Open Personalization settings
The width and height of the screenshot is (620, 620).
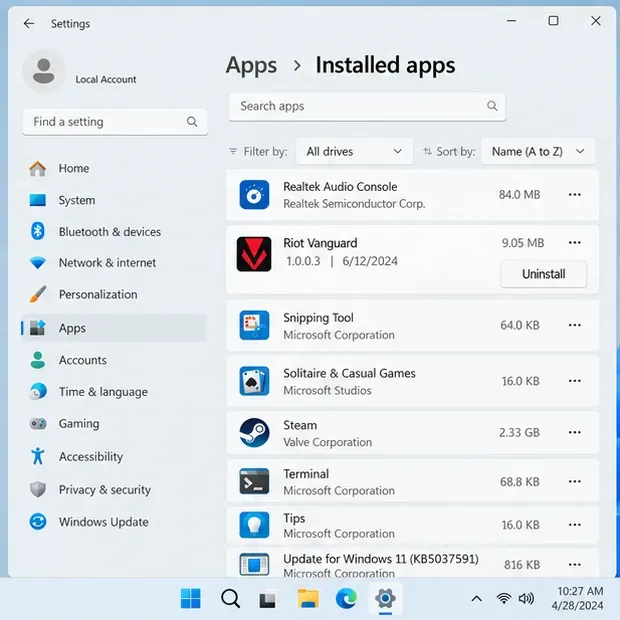pyautogui.click(x=113, y=295)
